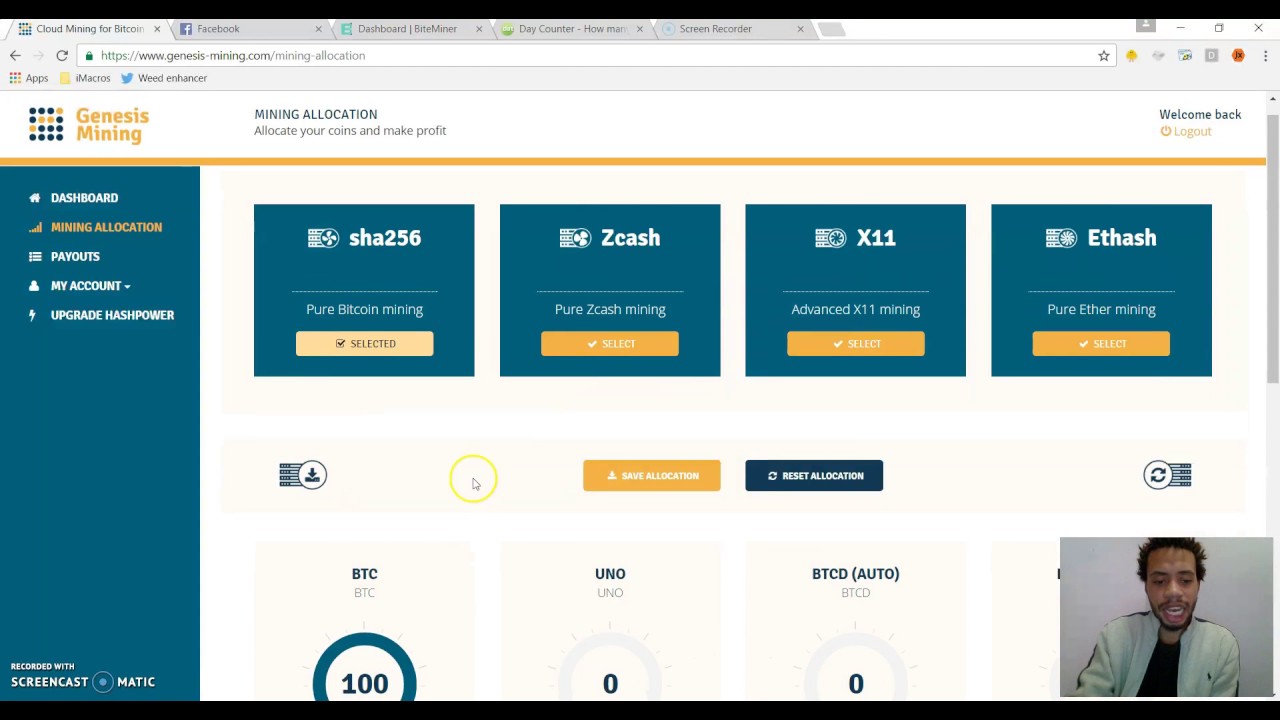
Task: Go to Payouts in the sidebar
Action: (75, 256)
